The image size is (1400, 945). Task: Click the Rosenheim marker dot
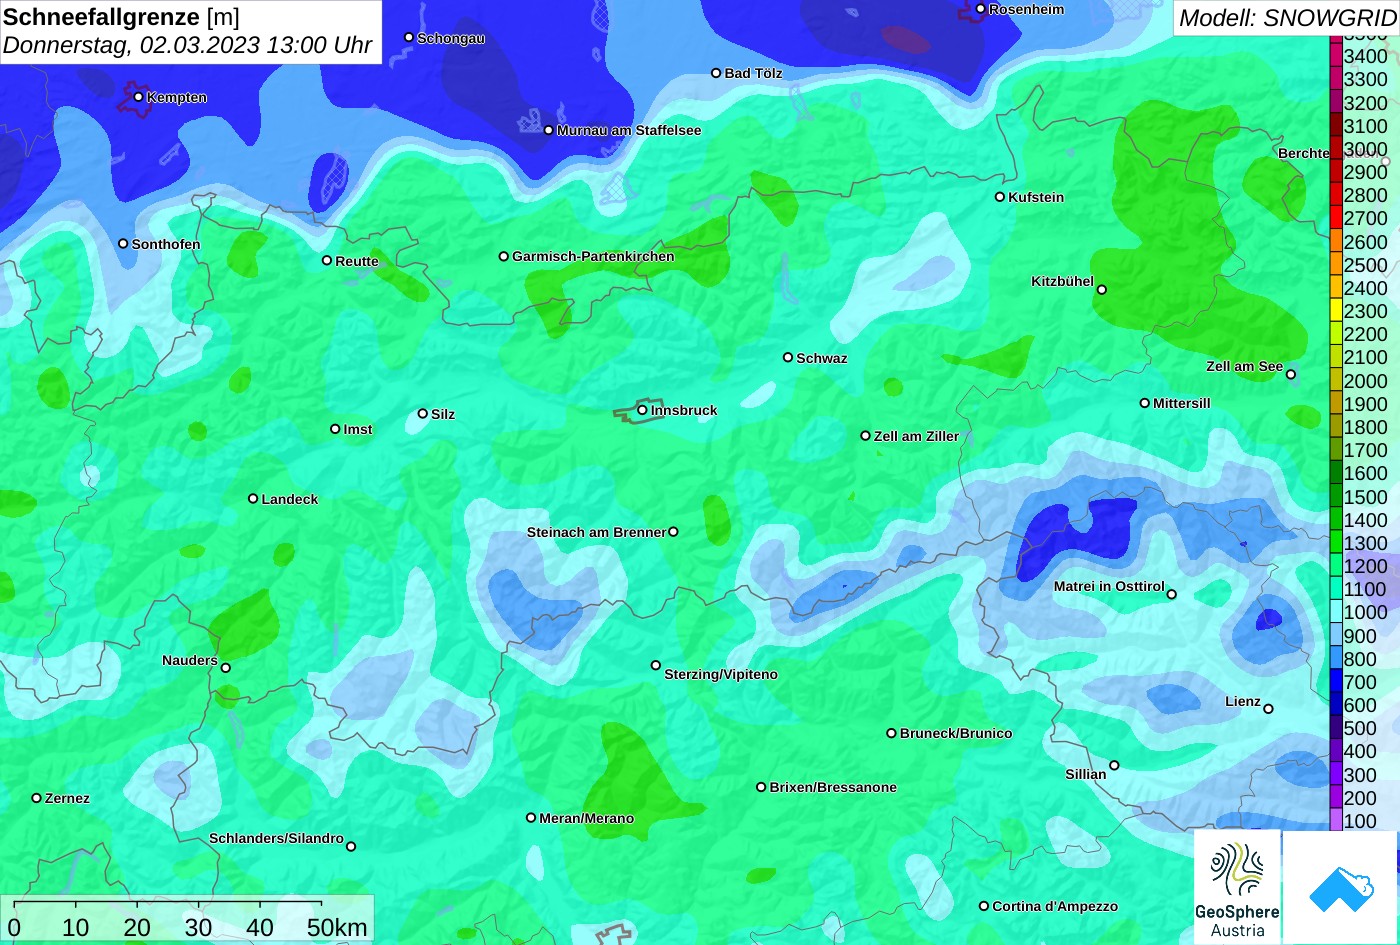click(981, 9)
